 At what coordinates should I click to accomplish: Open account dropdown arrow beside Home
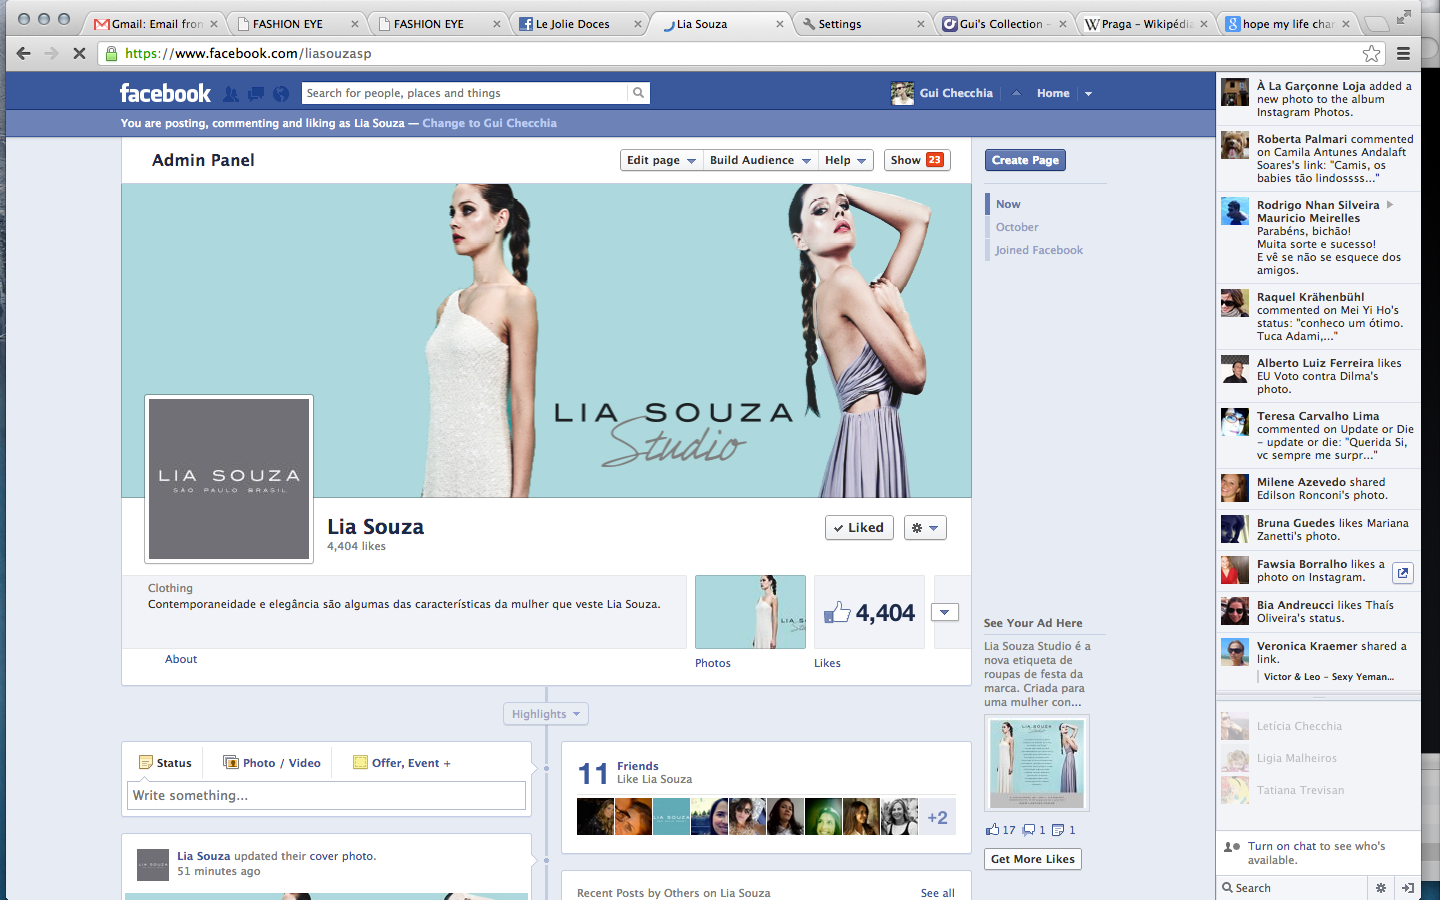1088,93
